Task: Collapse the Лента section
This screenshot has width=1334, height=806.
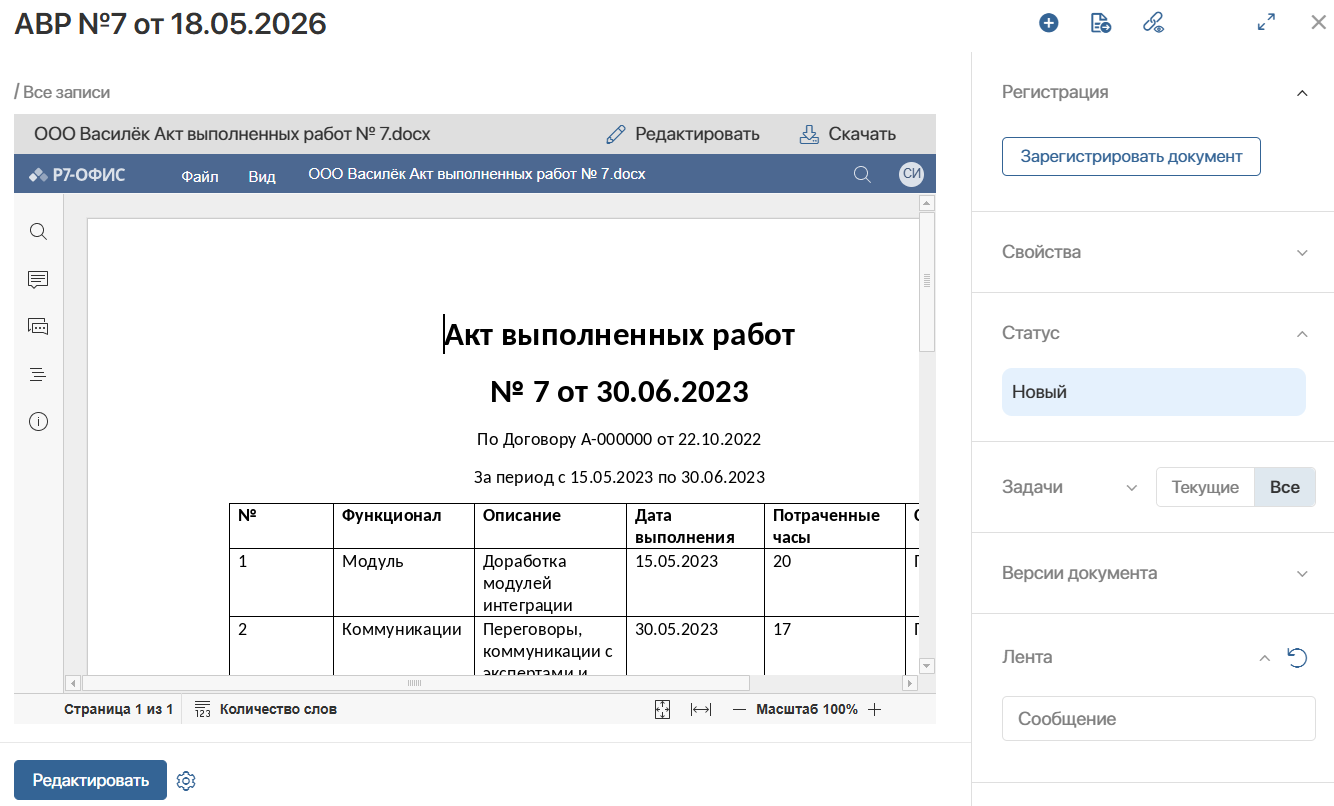Action: coord(1264,658)
